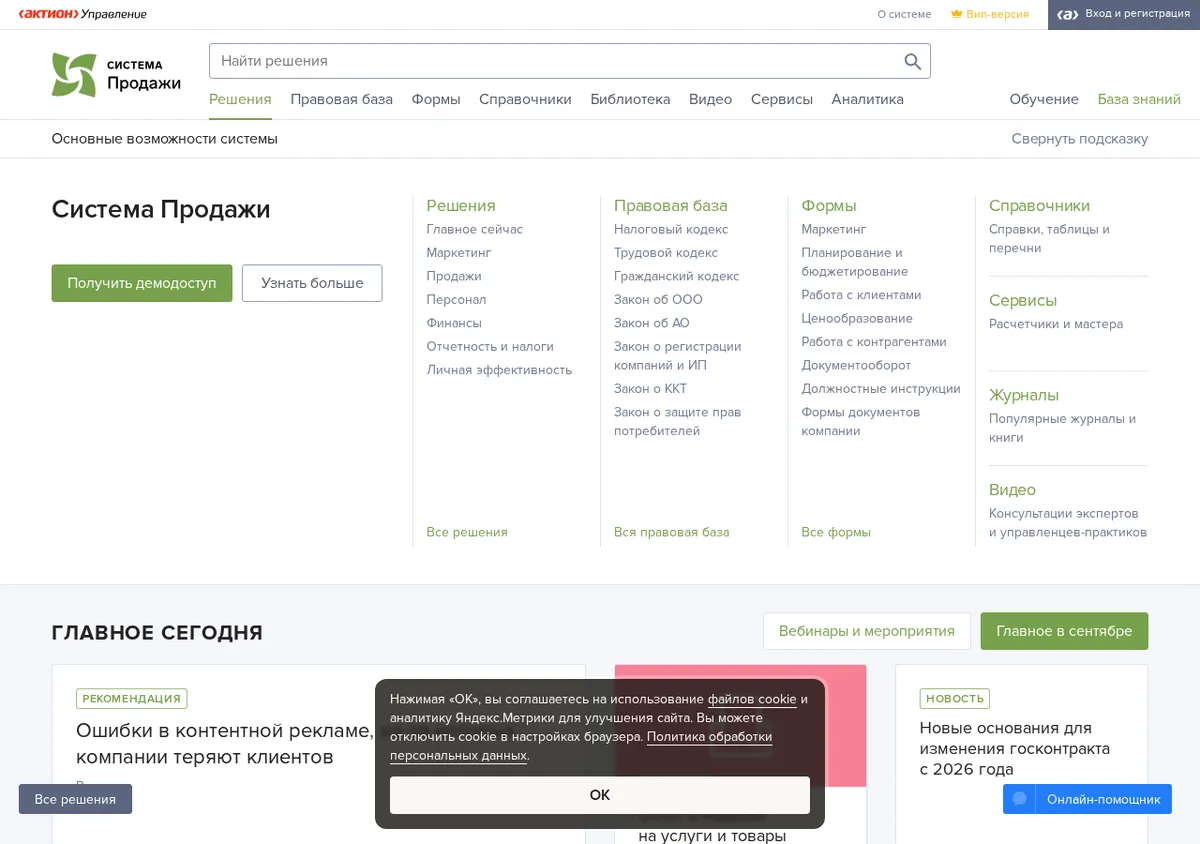Image resolution: width=1200 pixels, height=844 pixels.
Task: Open the Правовая база tab
Action: [341, 99]
